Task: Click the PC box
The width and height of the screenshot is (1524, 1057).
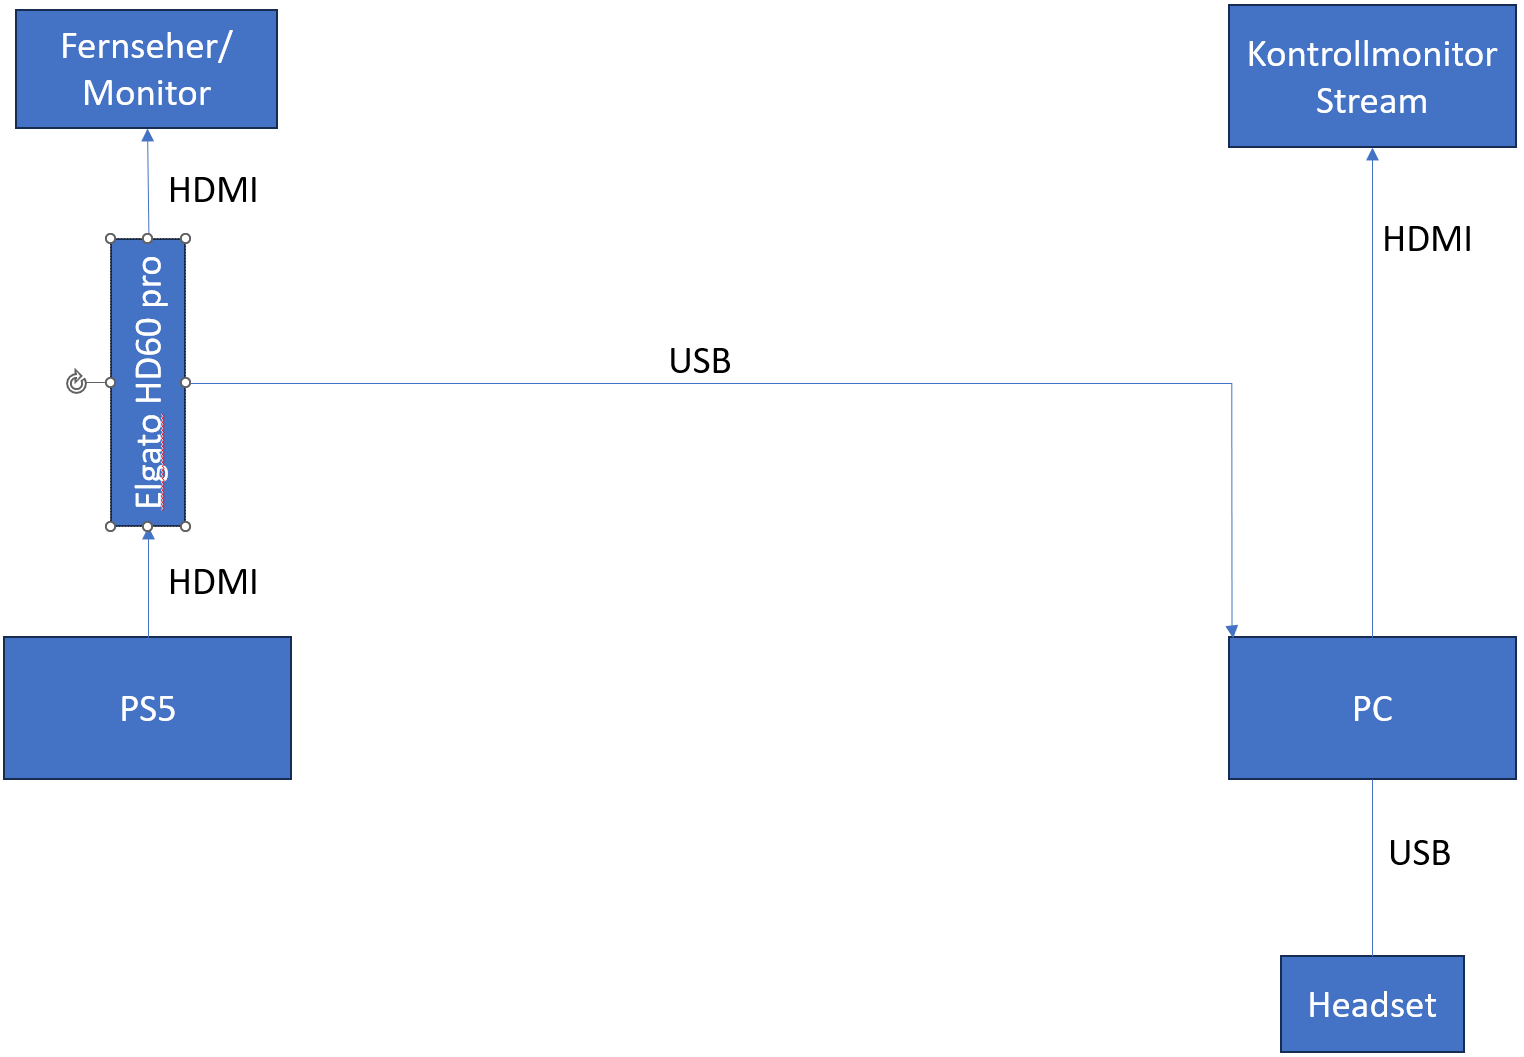Action: coord(1371,708)
